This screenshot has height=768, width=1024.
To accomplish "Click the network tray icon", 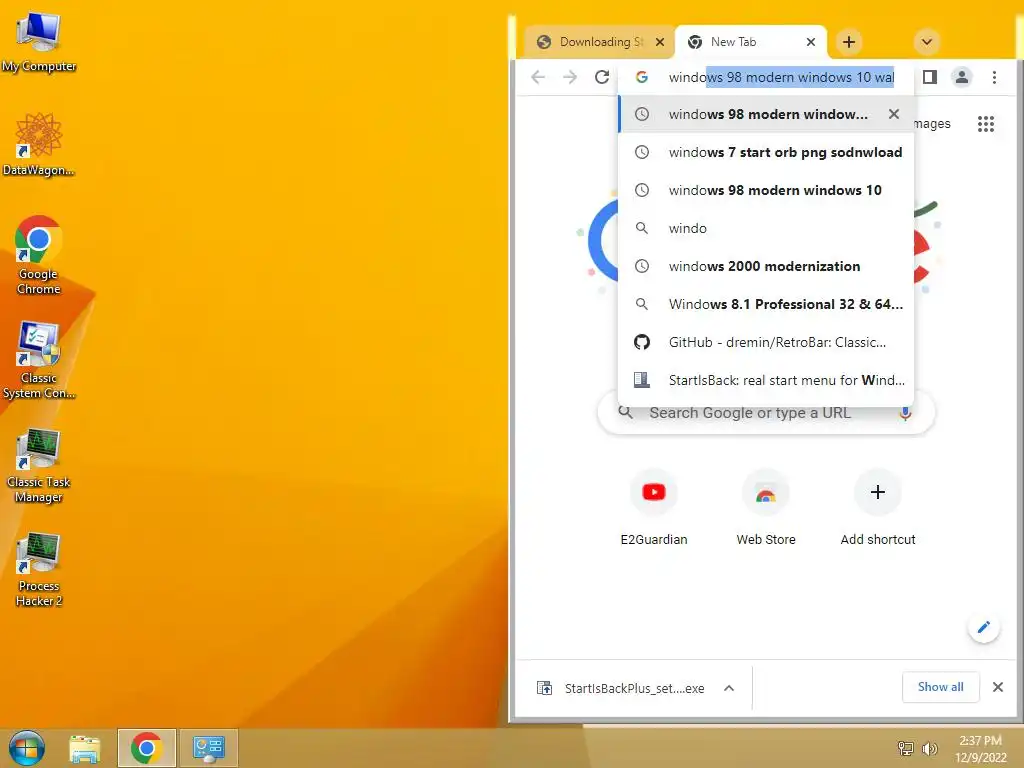I will (906, 748).
